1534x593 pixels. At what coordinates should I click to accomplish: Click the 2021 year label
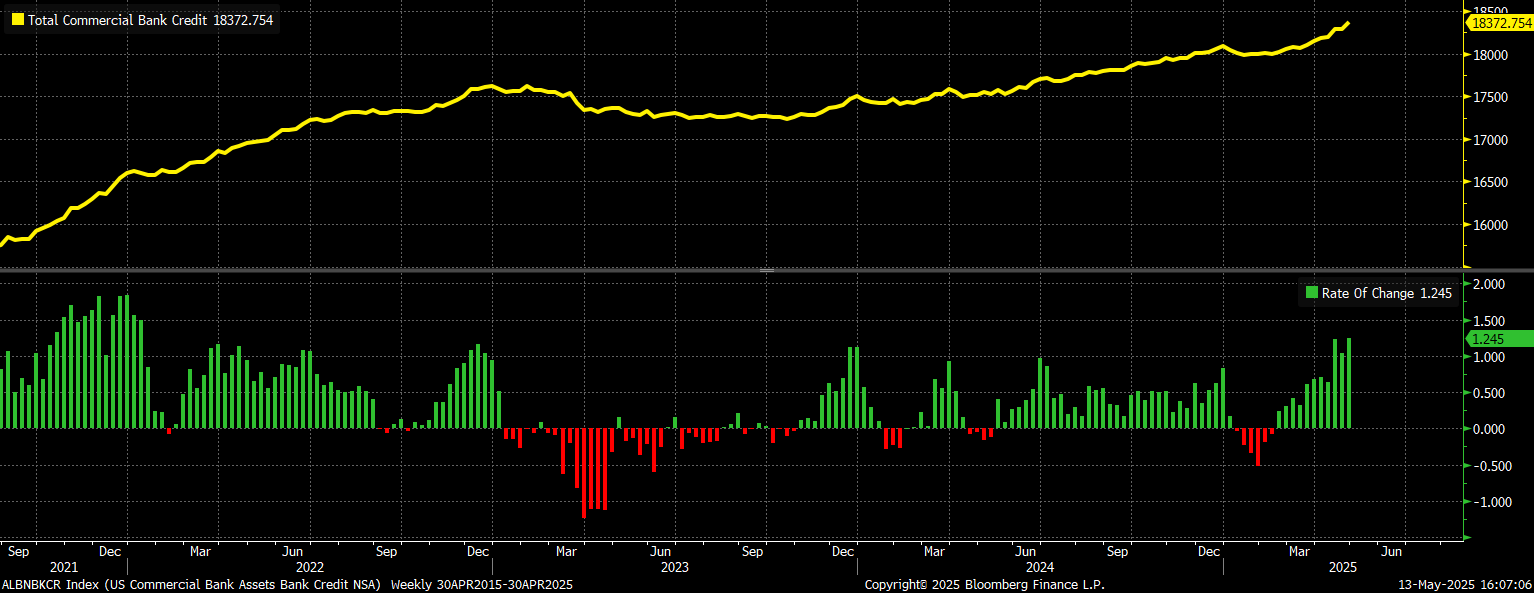(x=64, y=567)
